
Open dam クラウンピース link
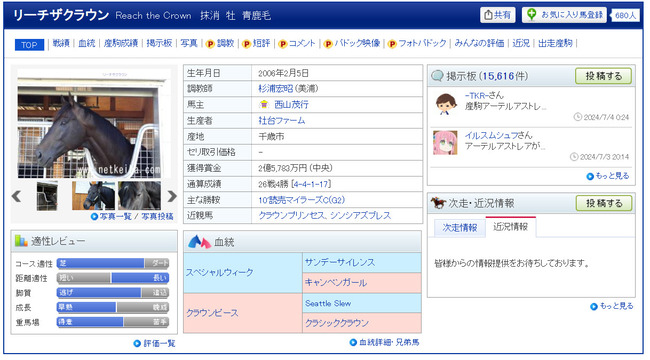pyautogui.click(x=212, y=313)
